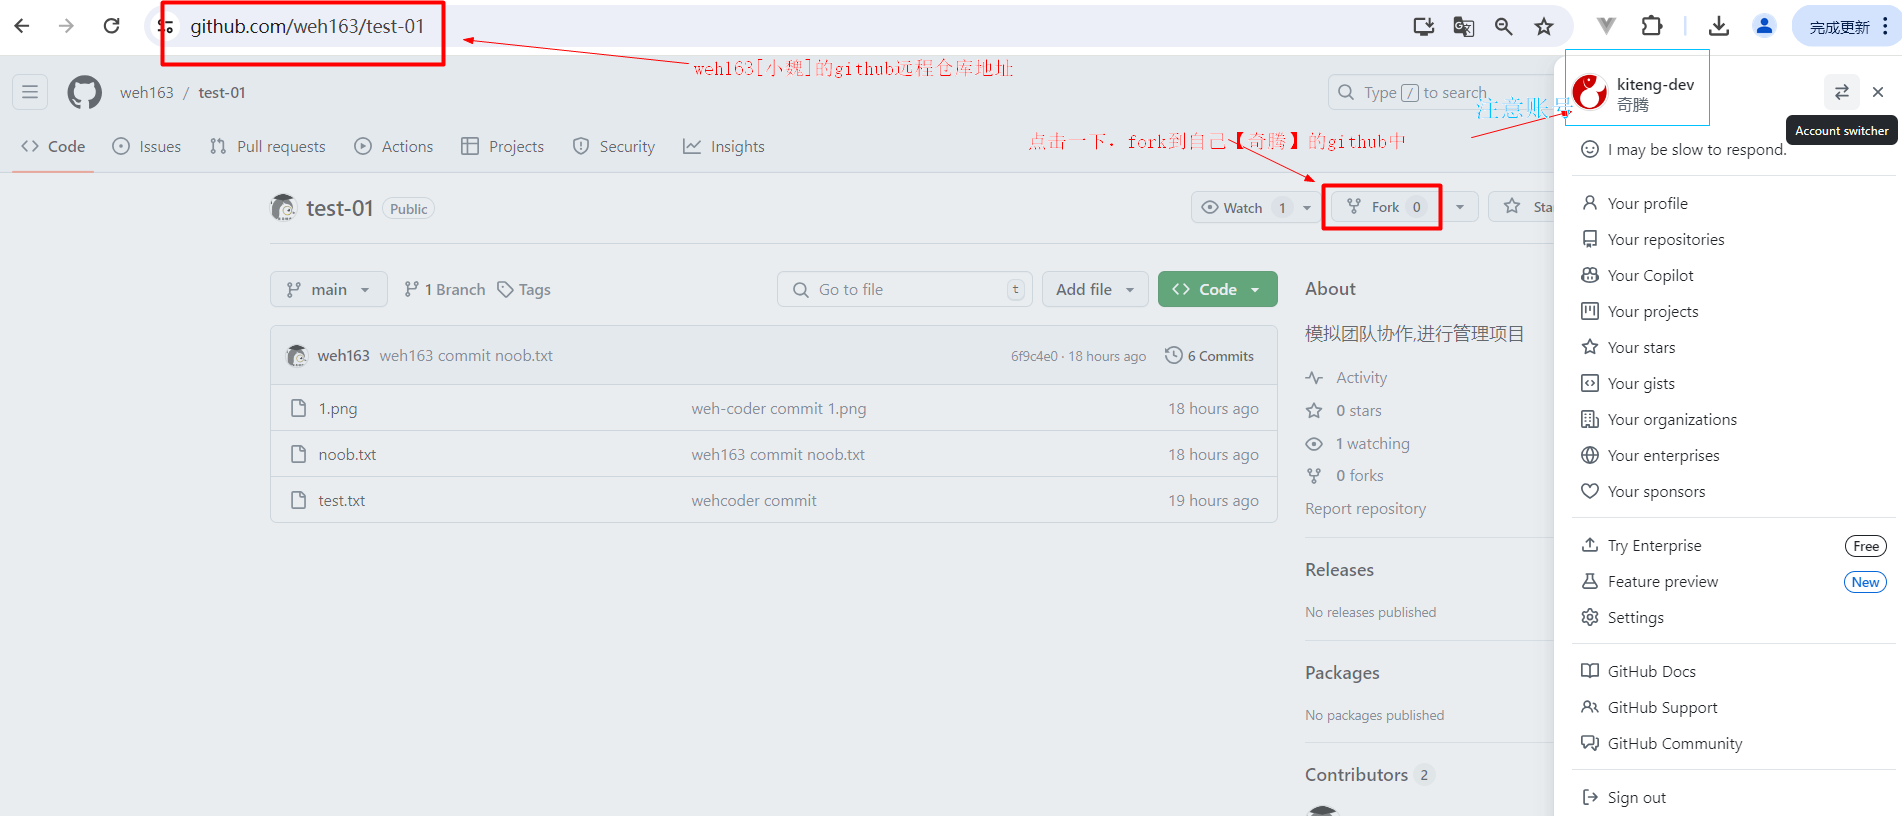Switch to the Security tab
Viewport: 1902px width, 816px height.
pyautogui.click(x=614, y=146)
